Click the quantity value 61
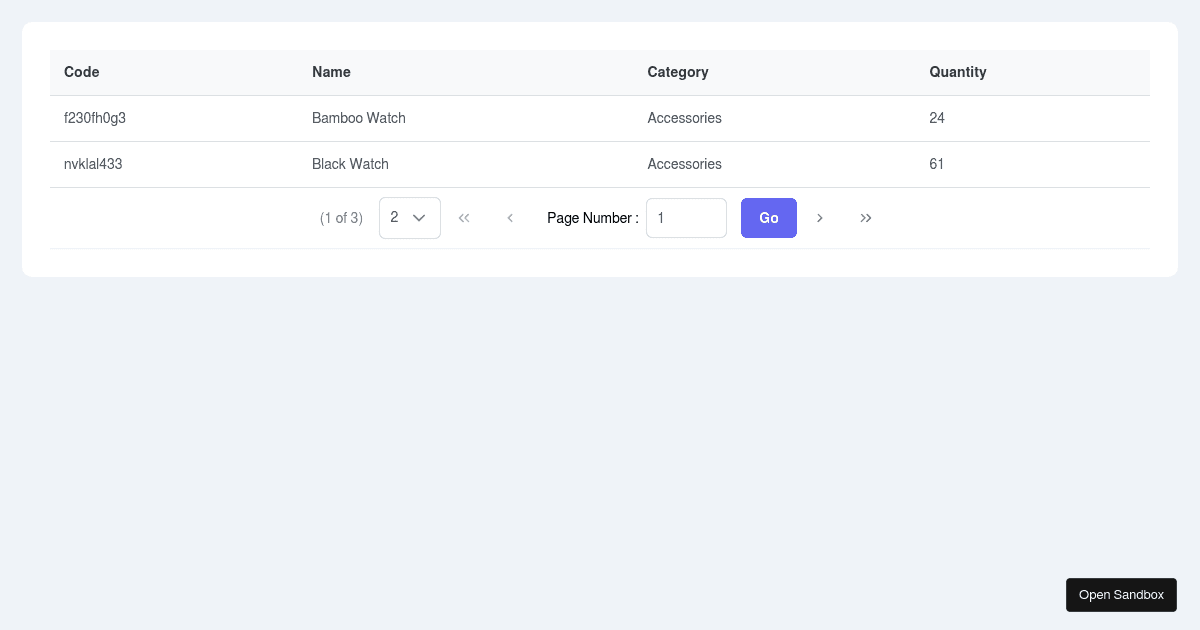The width and height of the screenshot is (1200, 630). point(936,164)
